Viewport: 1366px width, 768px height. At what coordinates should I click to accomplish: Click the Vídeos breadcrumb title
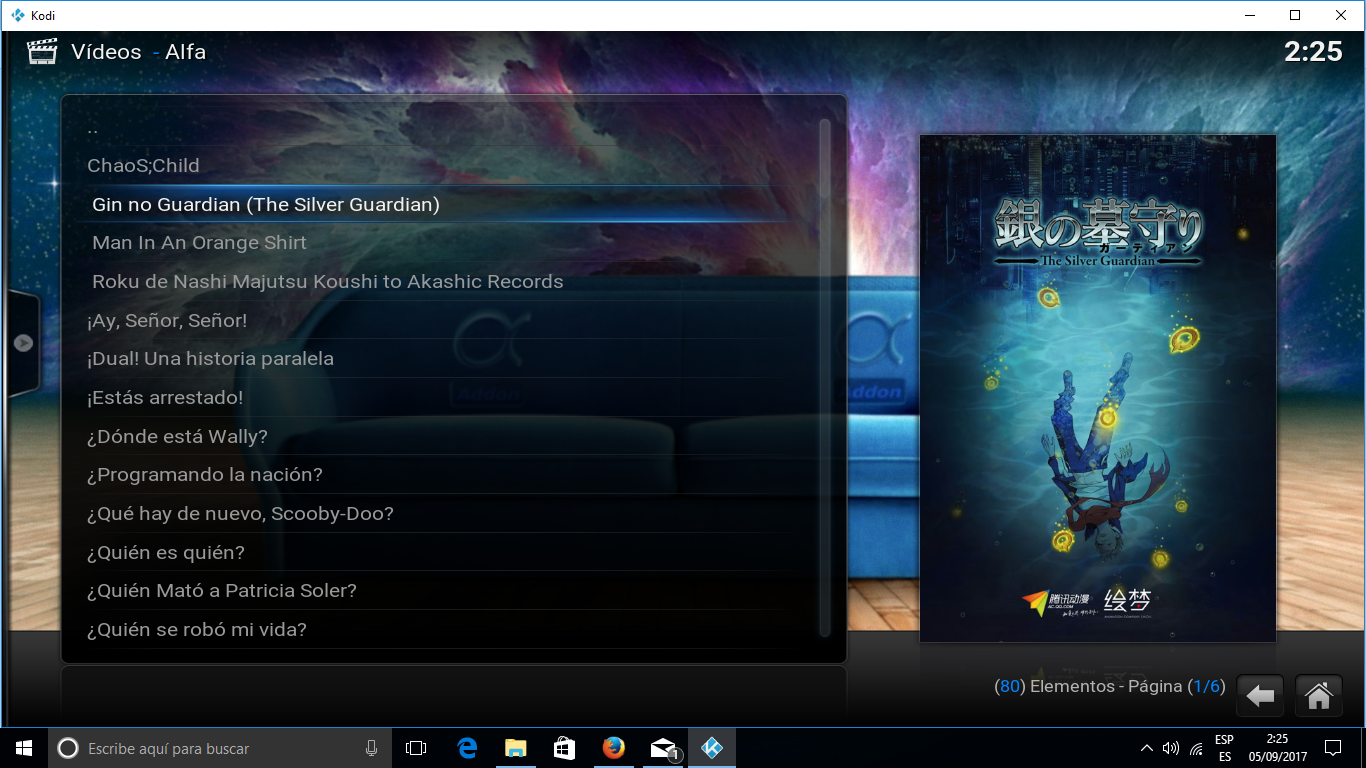[x=106, y=52]
